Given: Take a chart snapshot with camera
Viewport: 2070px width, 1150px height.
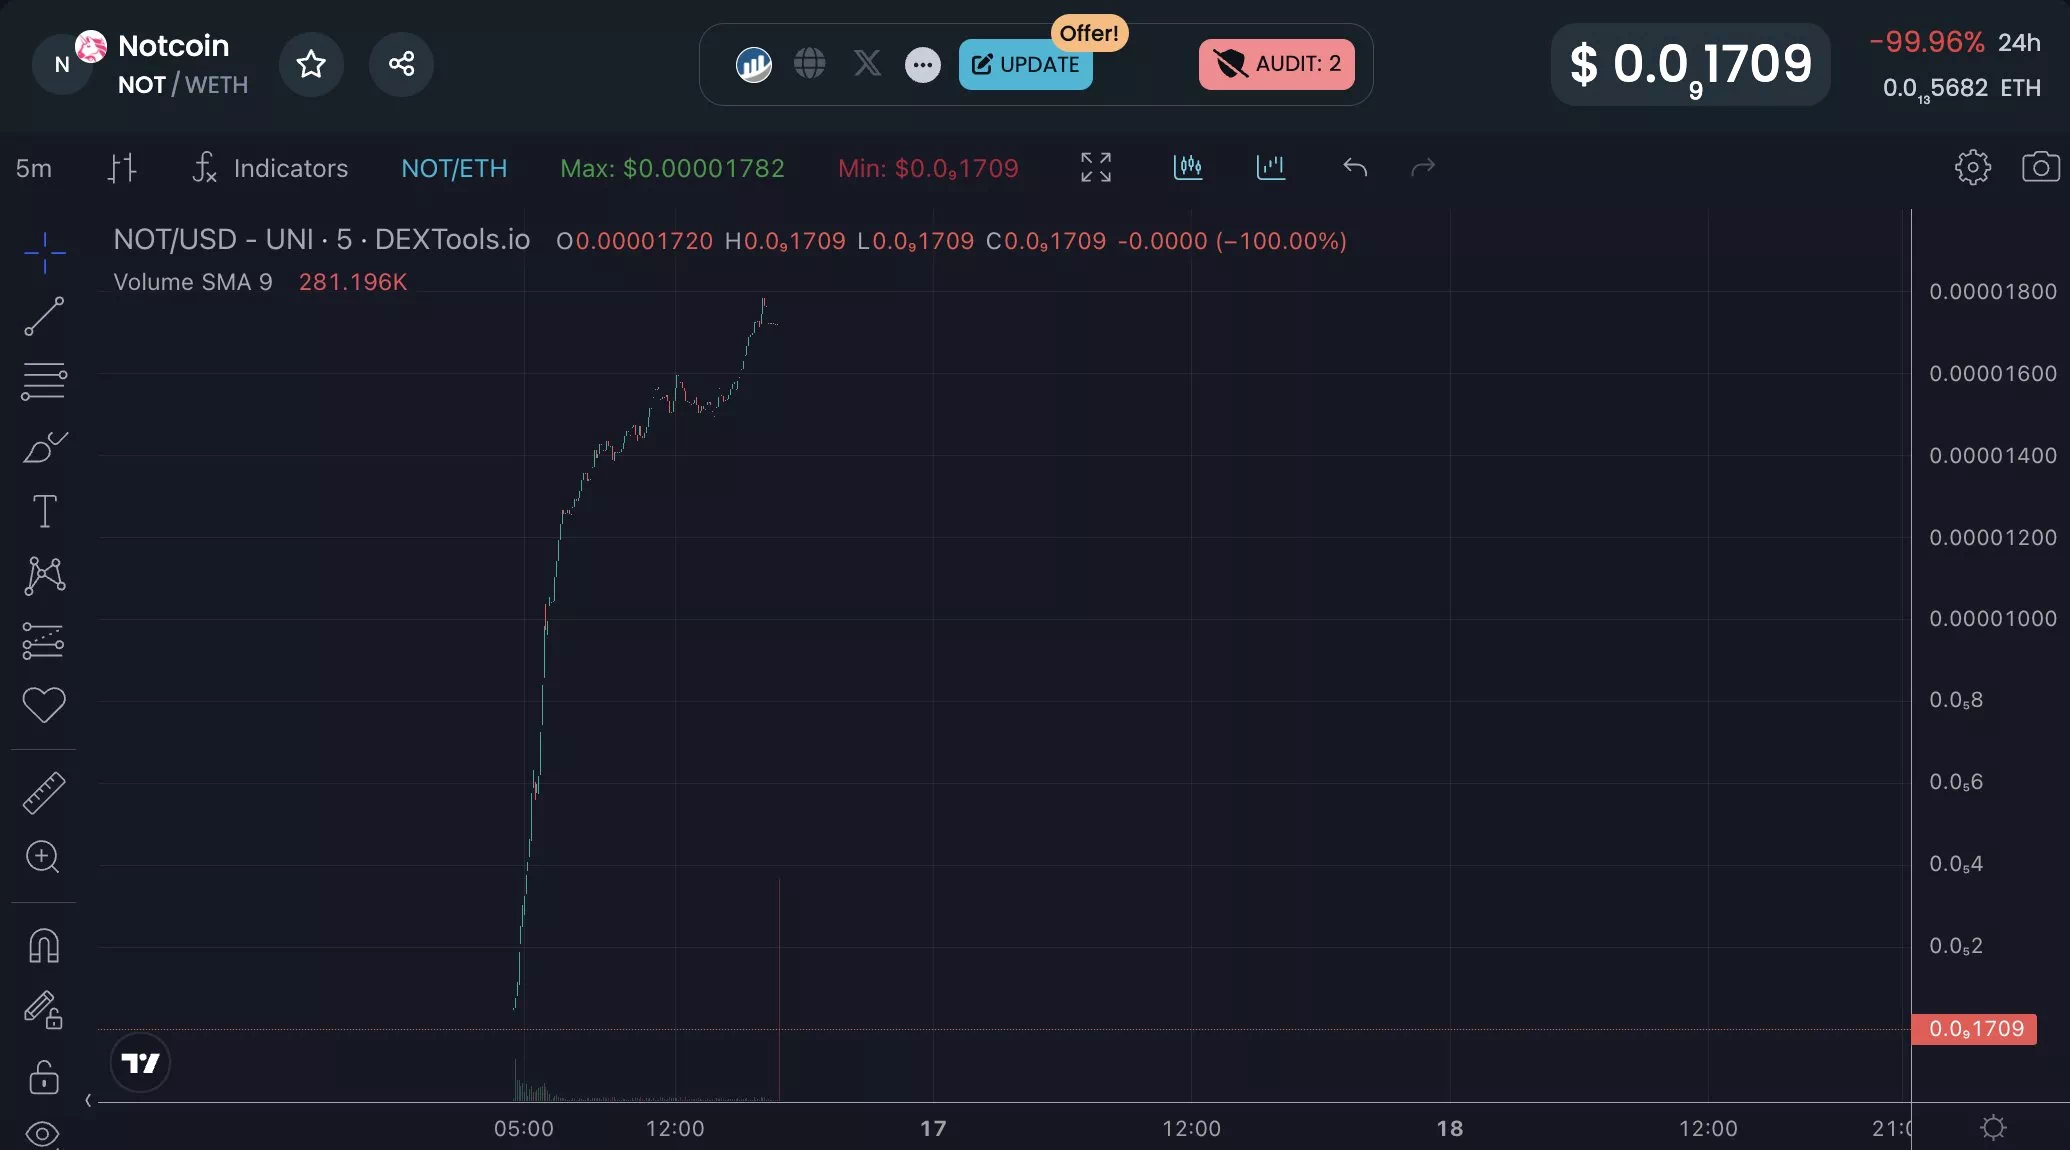Looking at the screenshot, I should 2041,167.
